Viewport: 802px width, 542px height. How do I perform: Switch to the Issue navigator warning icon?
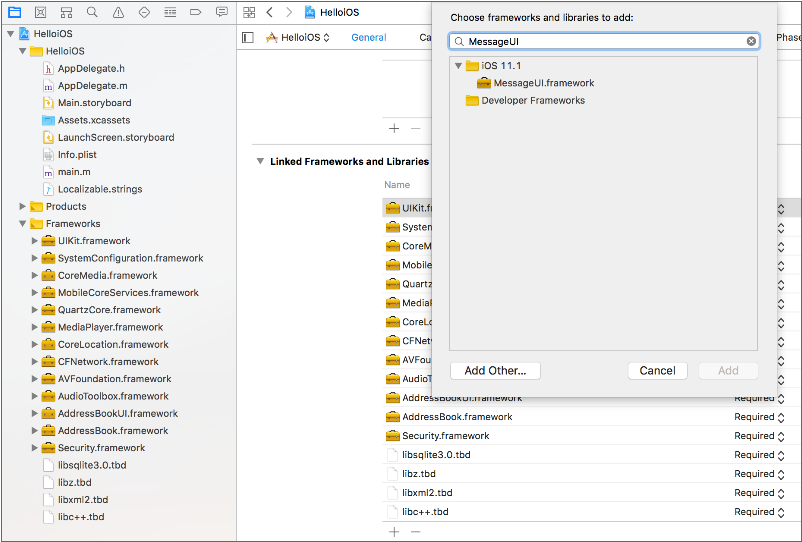pos(118,12)
